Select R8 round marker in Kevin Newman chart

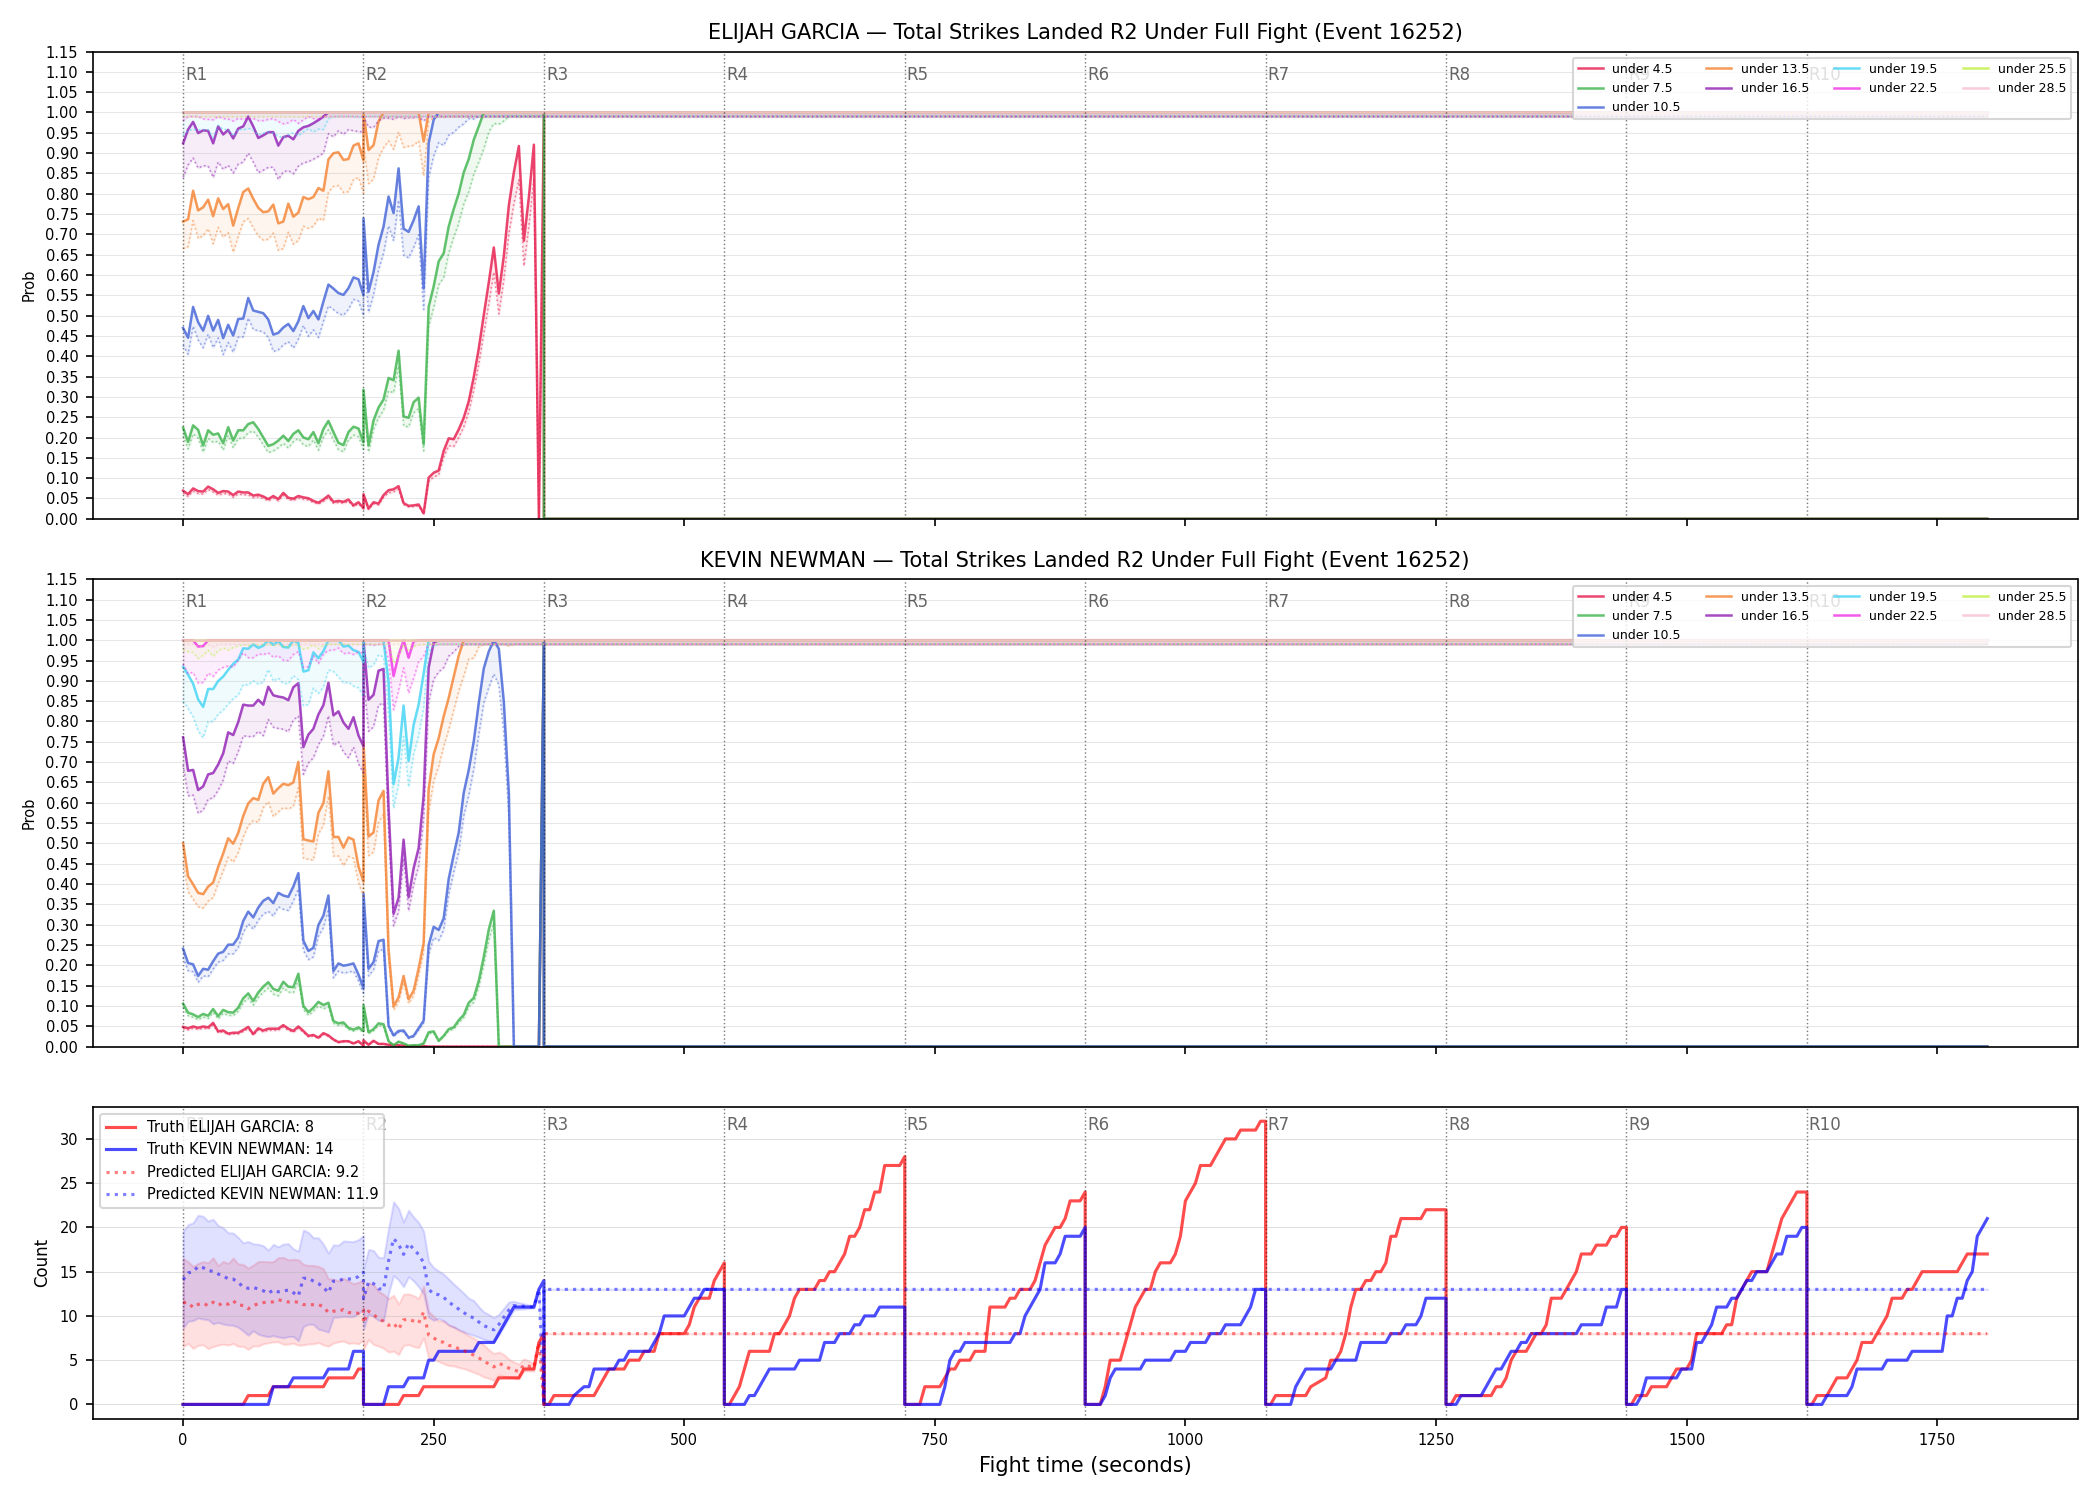pos(1459,601)
